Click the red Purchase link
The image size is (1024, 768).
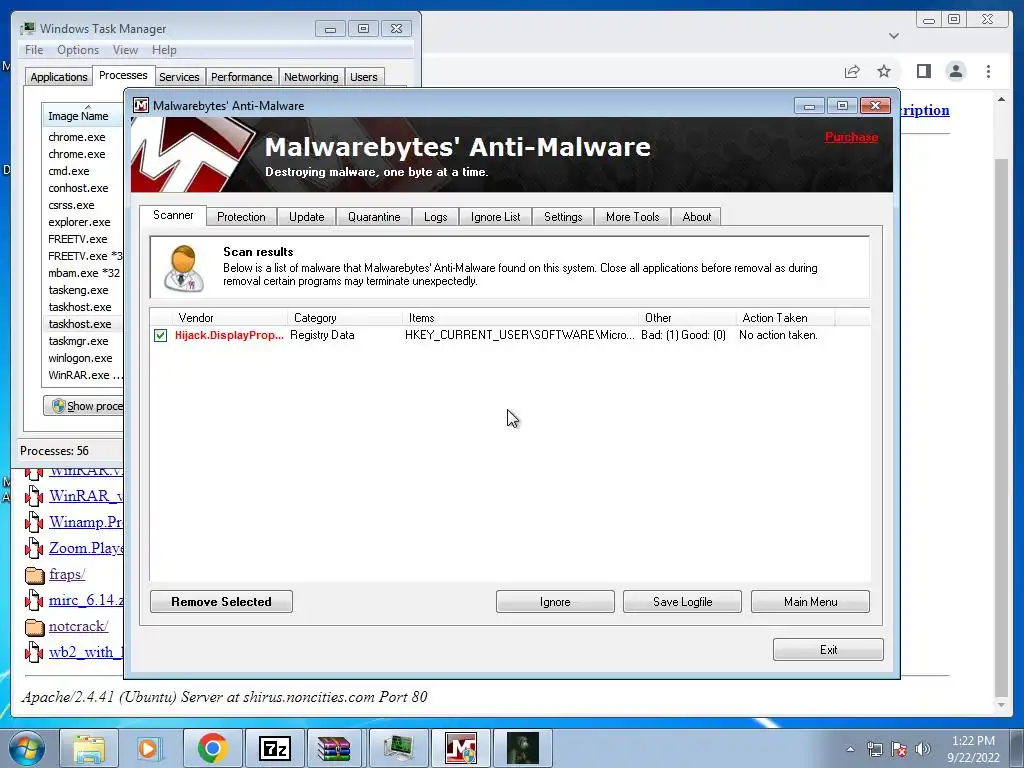851,137
